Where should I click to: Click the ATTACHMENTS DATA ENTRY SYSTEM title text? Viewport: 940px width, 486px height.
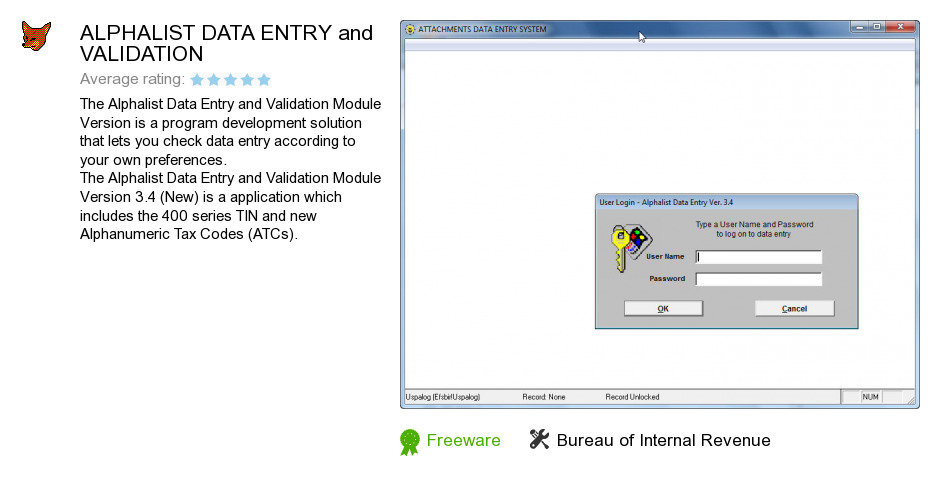point(482,29)
